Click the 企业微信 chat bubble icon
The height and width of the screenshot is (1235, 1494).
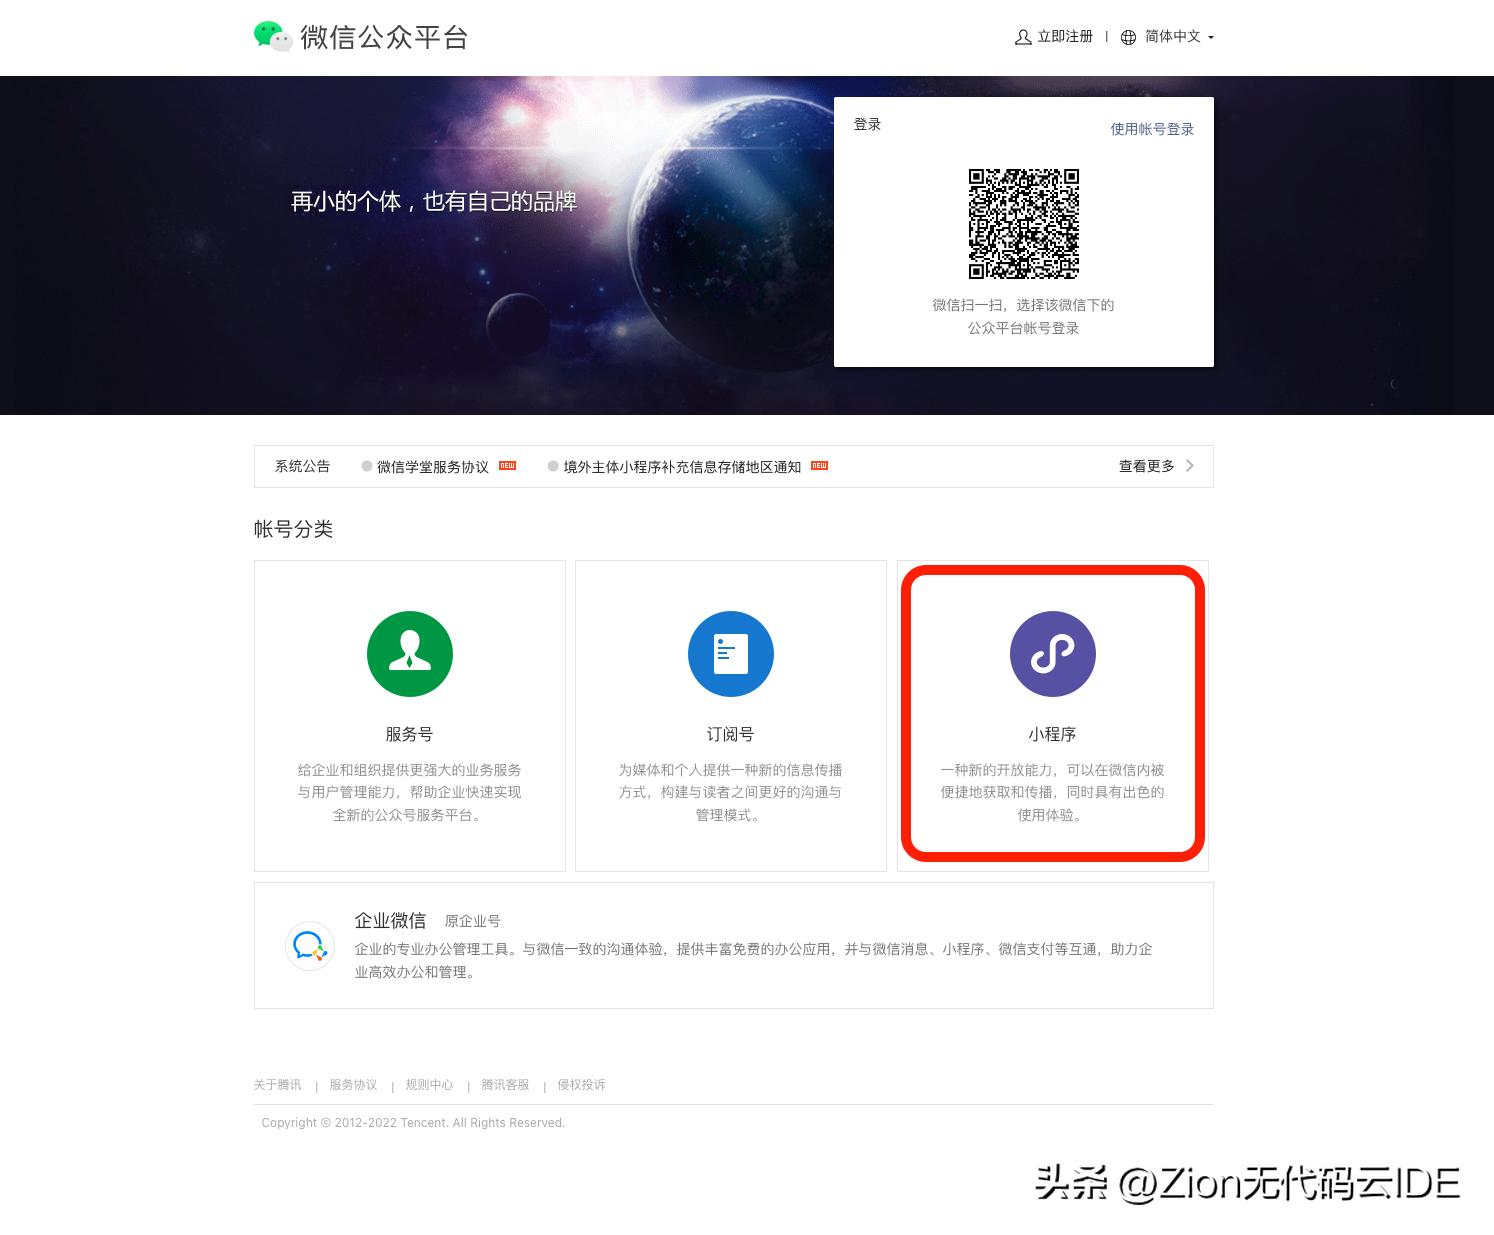pyautogui.click(x=310, y=945)
